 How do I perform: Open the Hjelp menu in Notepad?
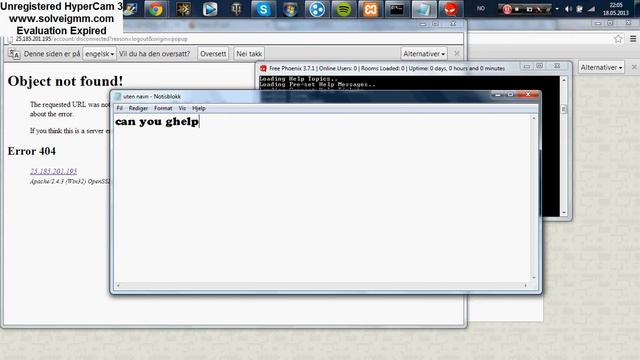(199, 108)
